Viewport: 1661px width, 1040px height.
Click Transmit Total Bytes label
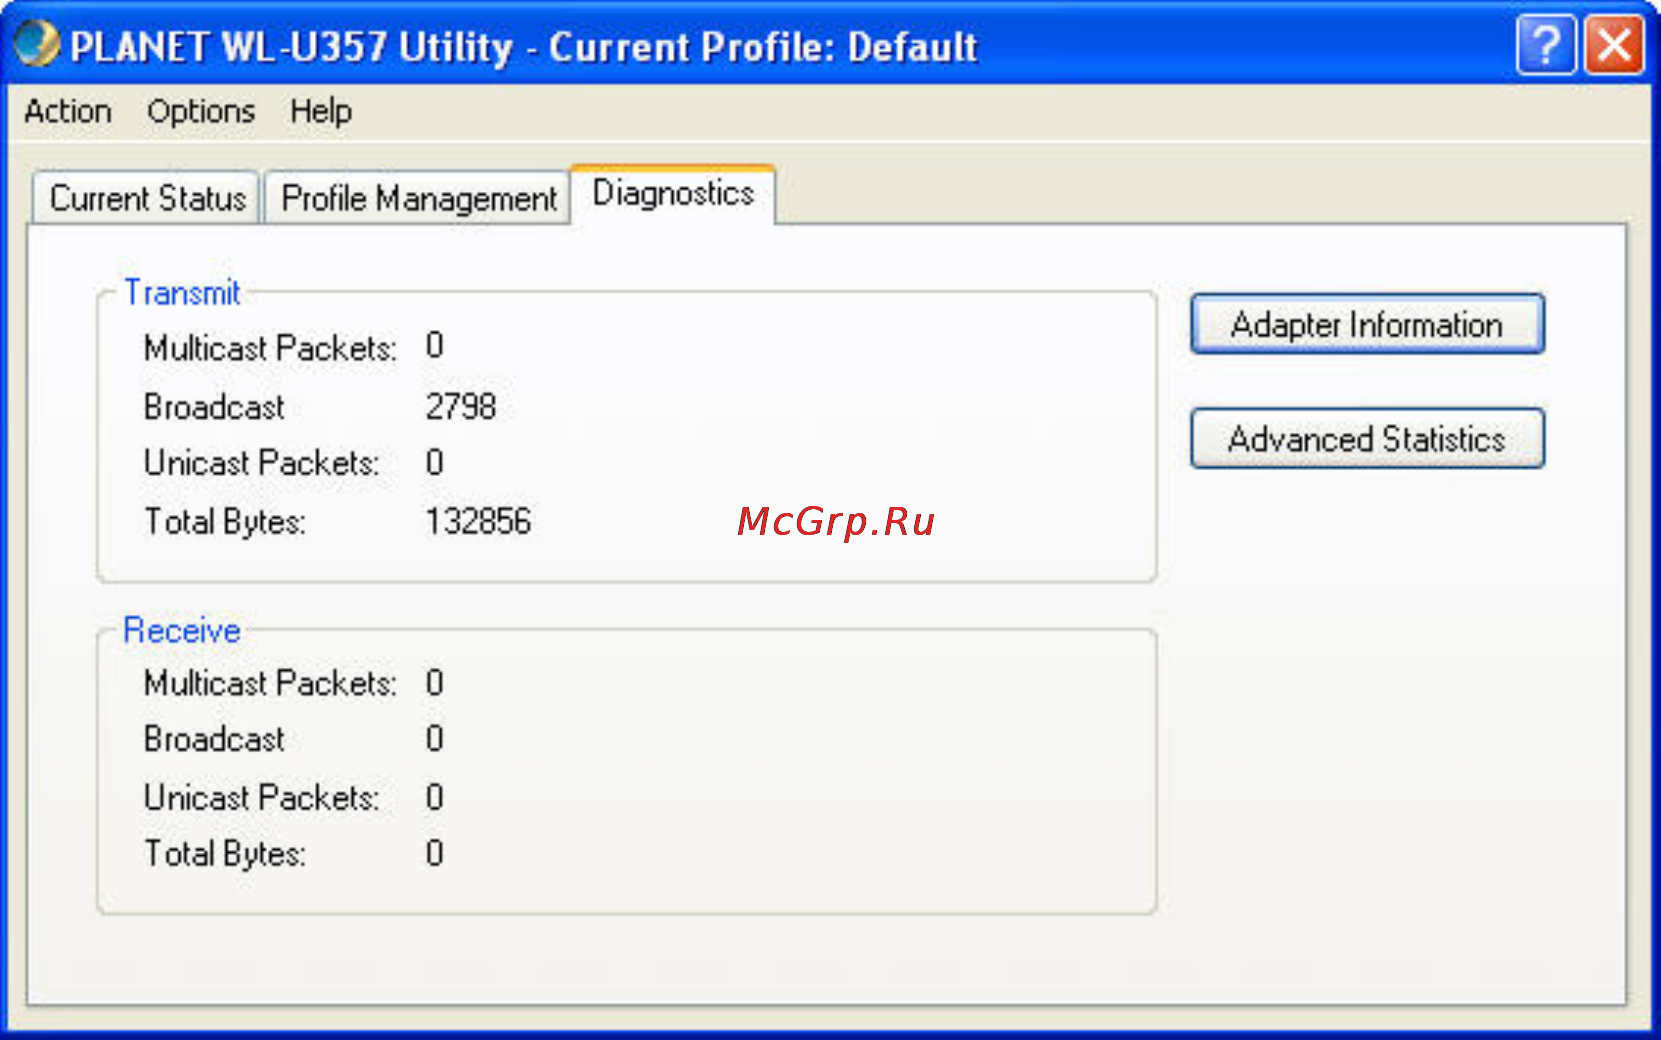click(x=225, y=522)
